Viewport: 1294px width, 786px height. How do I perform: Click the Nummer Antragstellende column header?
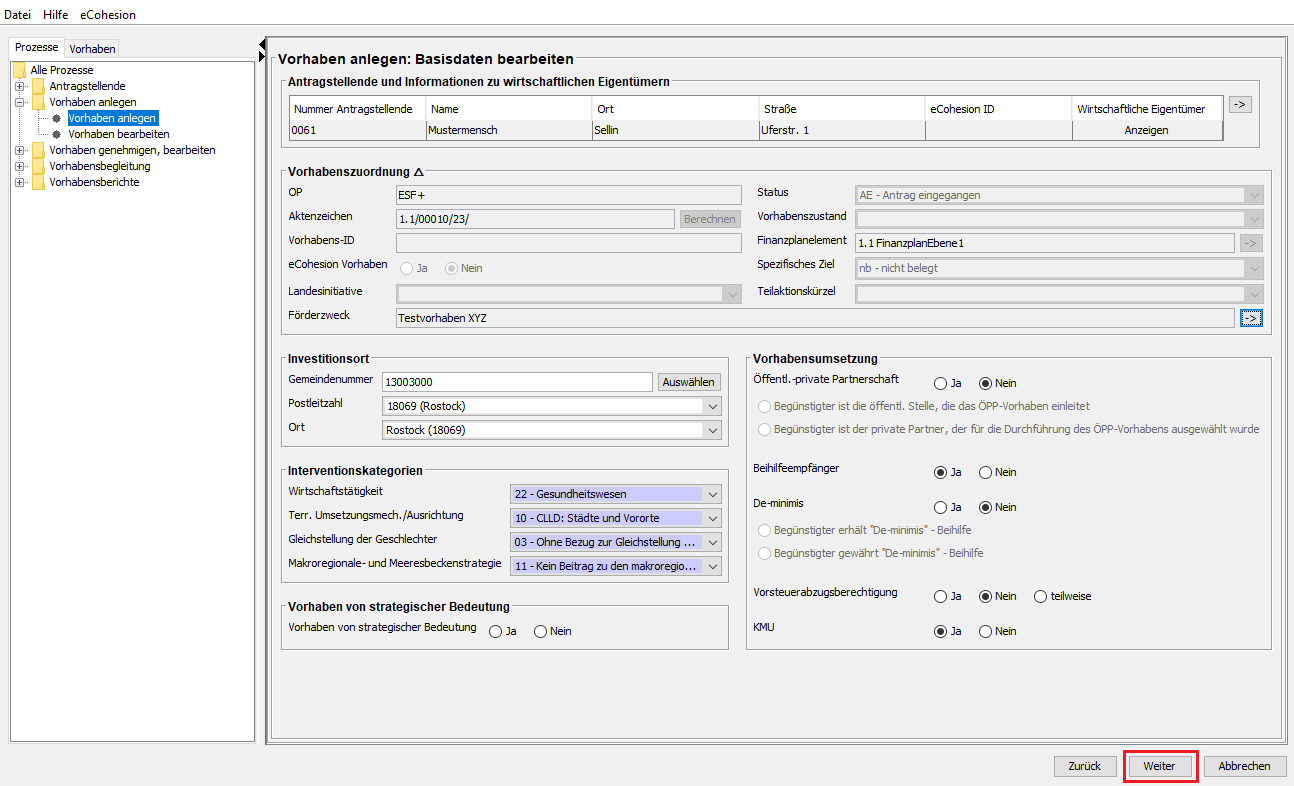357,109
